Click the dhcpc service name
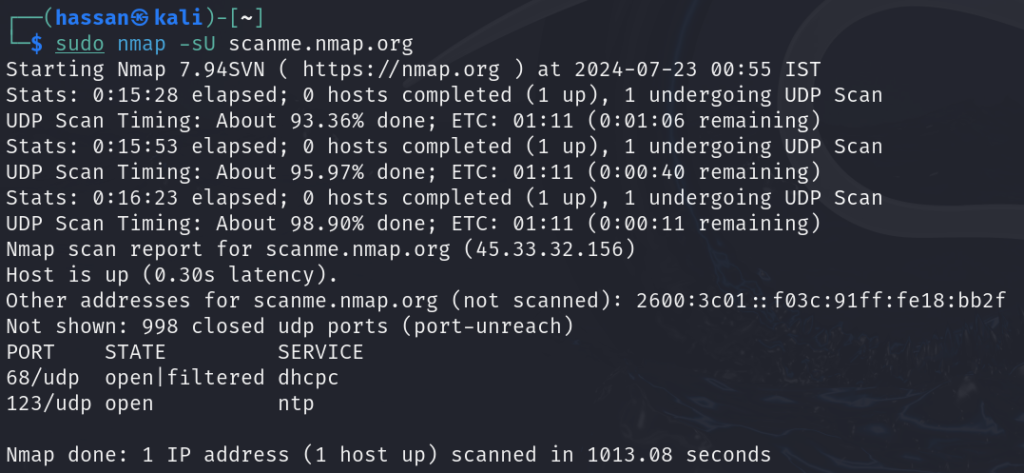This screenshot has height=473, width=1024. [x=308, y=378]
